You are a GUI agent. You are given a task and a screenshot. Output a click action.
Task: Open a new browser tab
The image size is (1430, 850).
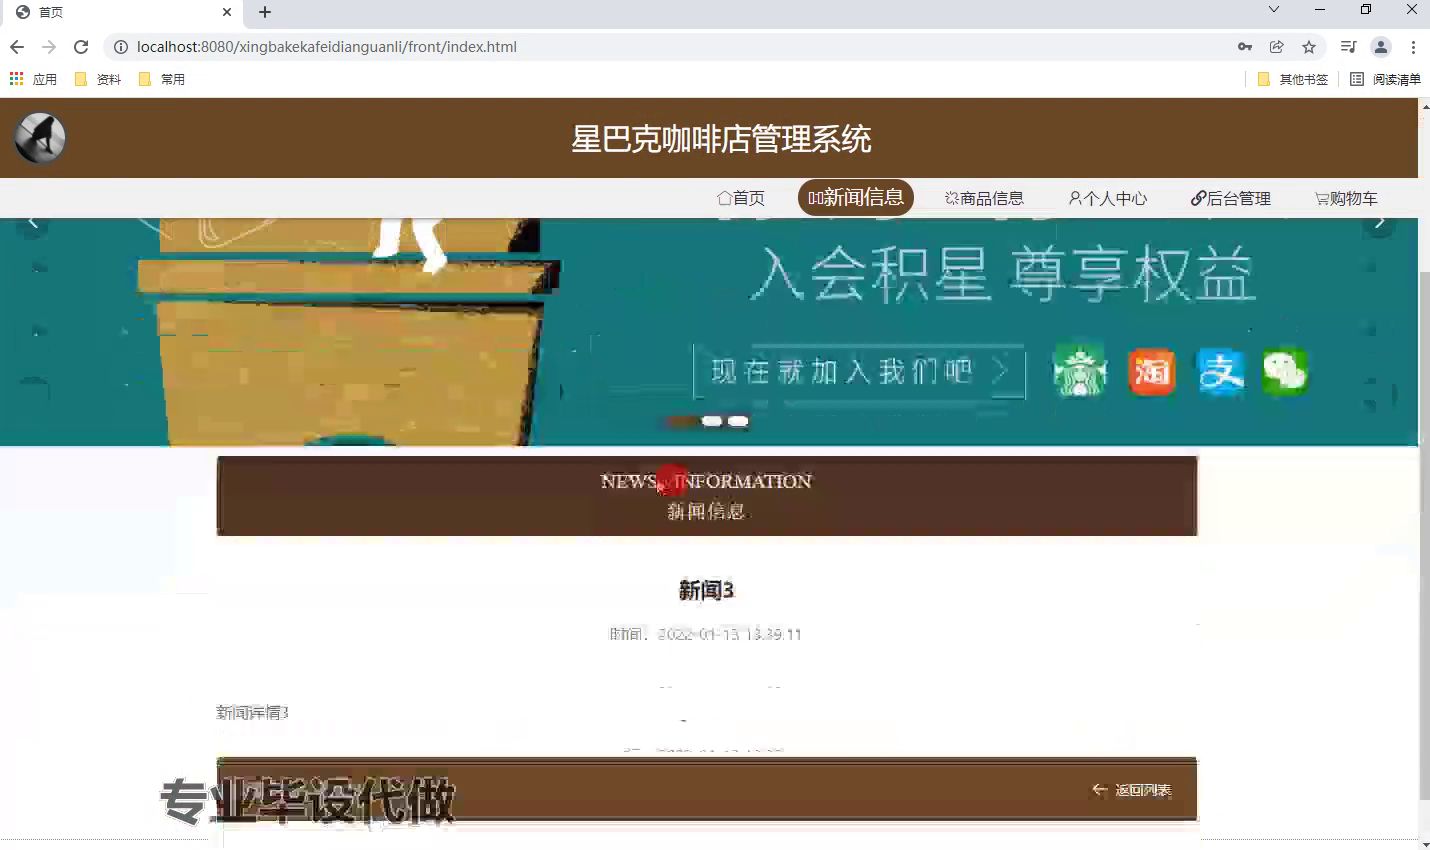[x=265, y=12]
